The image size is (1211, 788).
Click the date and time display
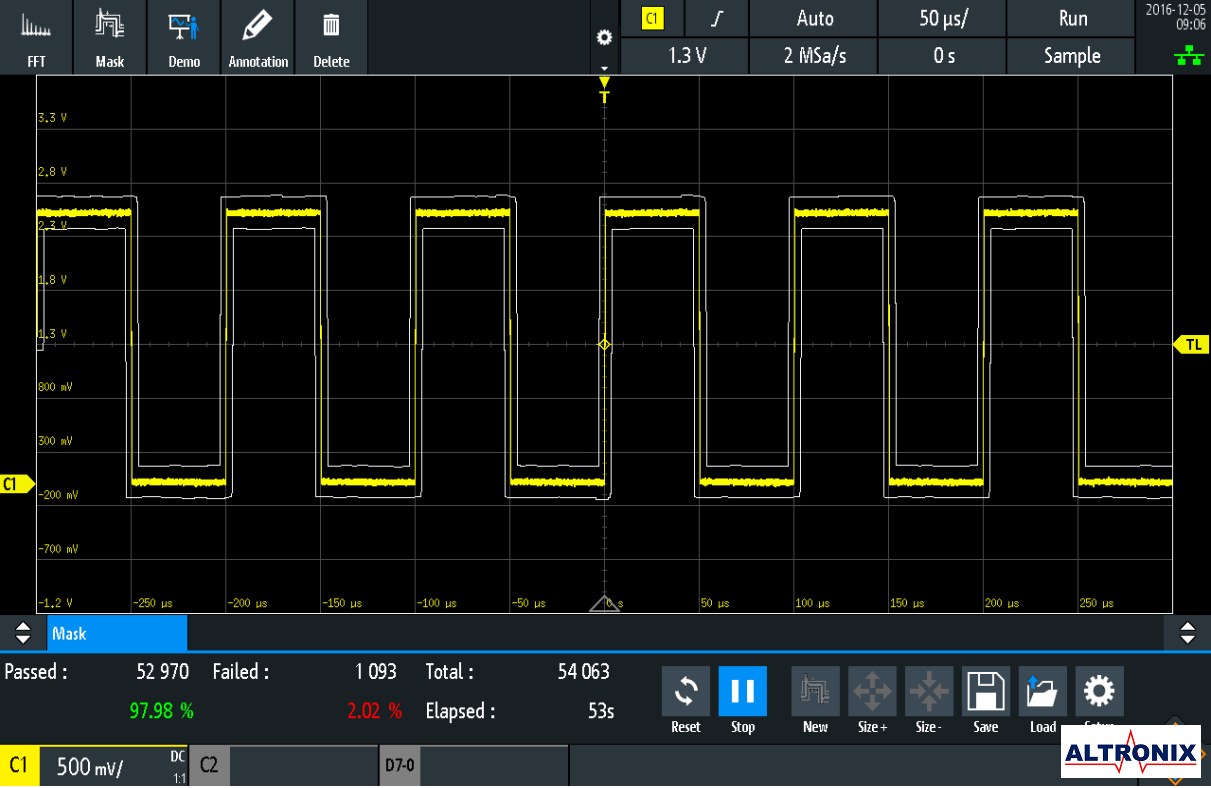(1177, 17)
